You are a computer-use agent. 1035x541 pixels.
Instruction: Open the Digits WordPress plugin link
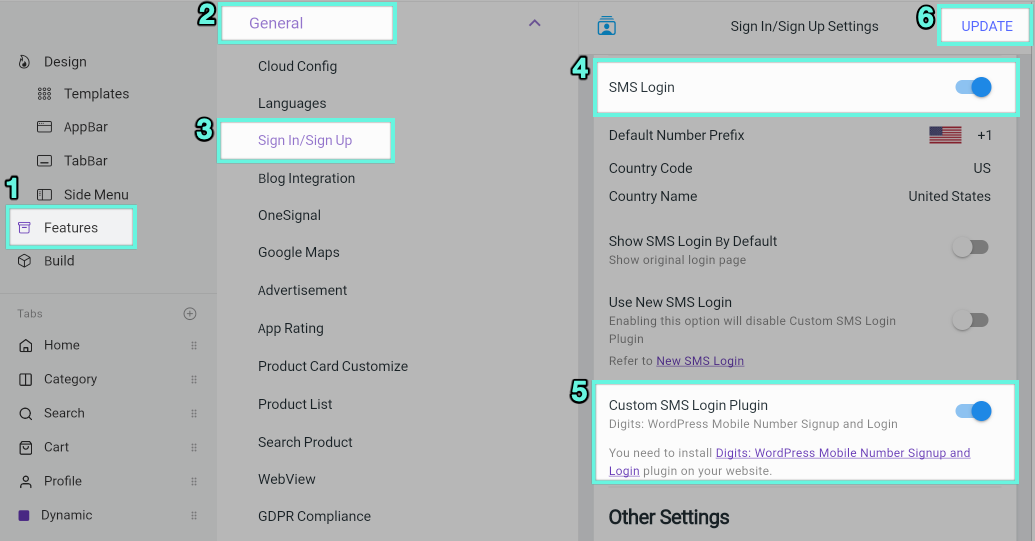click(842, 453)
